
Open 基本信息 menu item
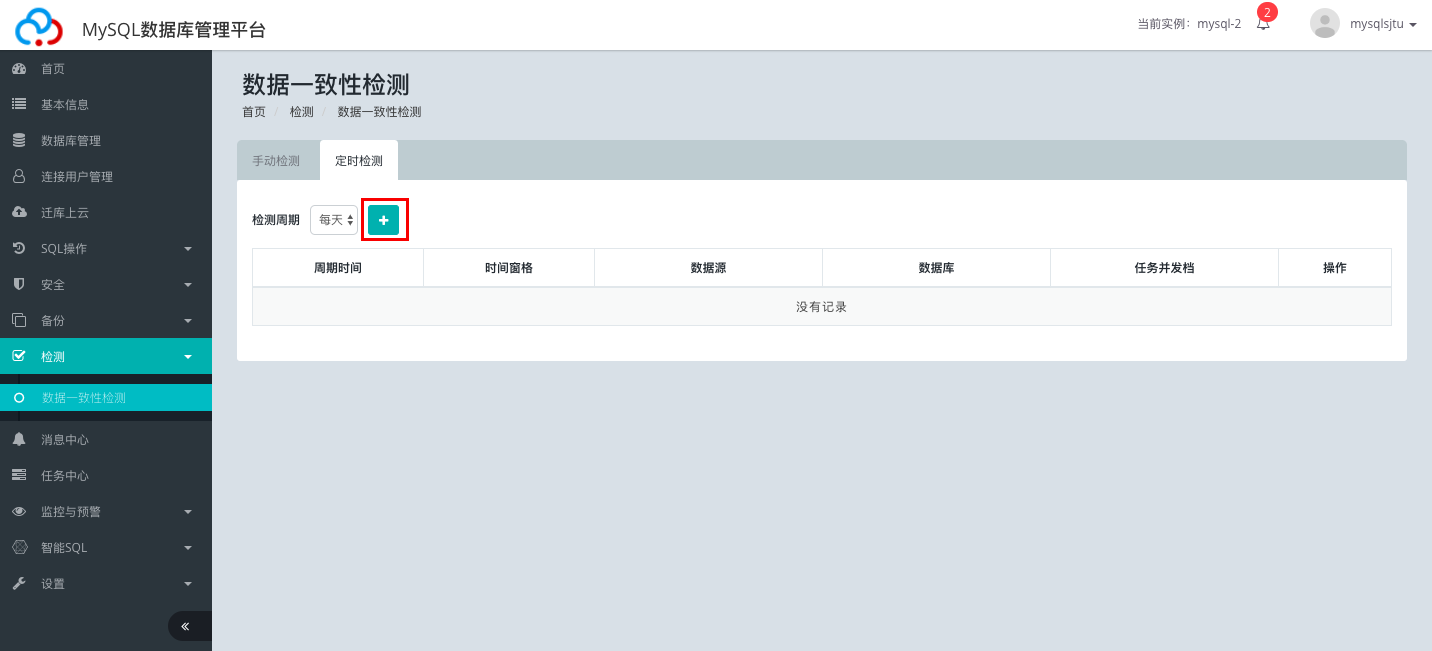[106, 105]
